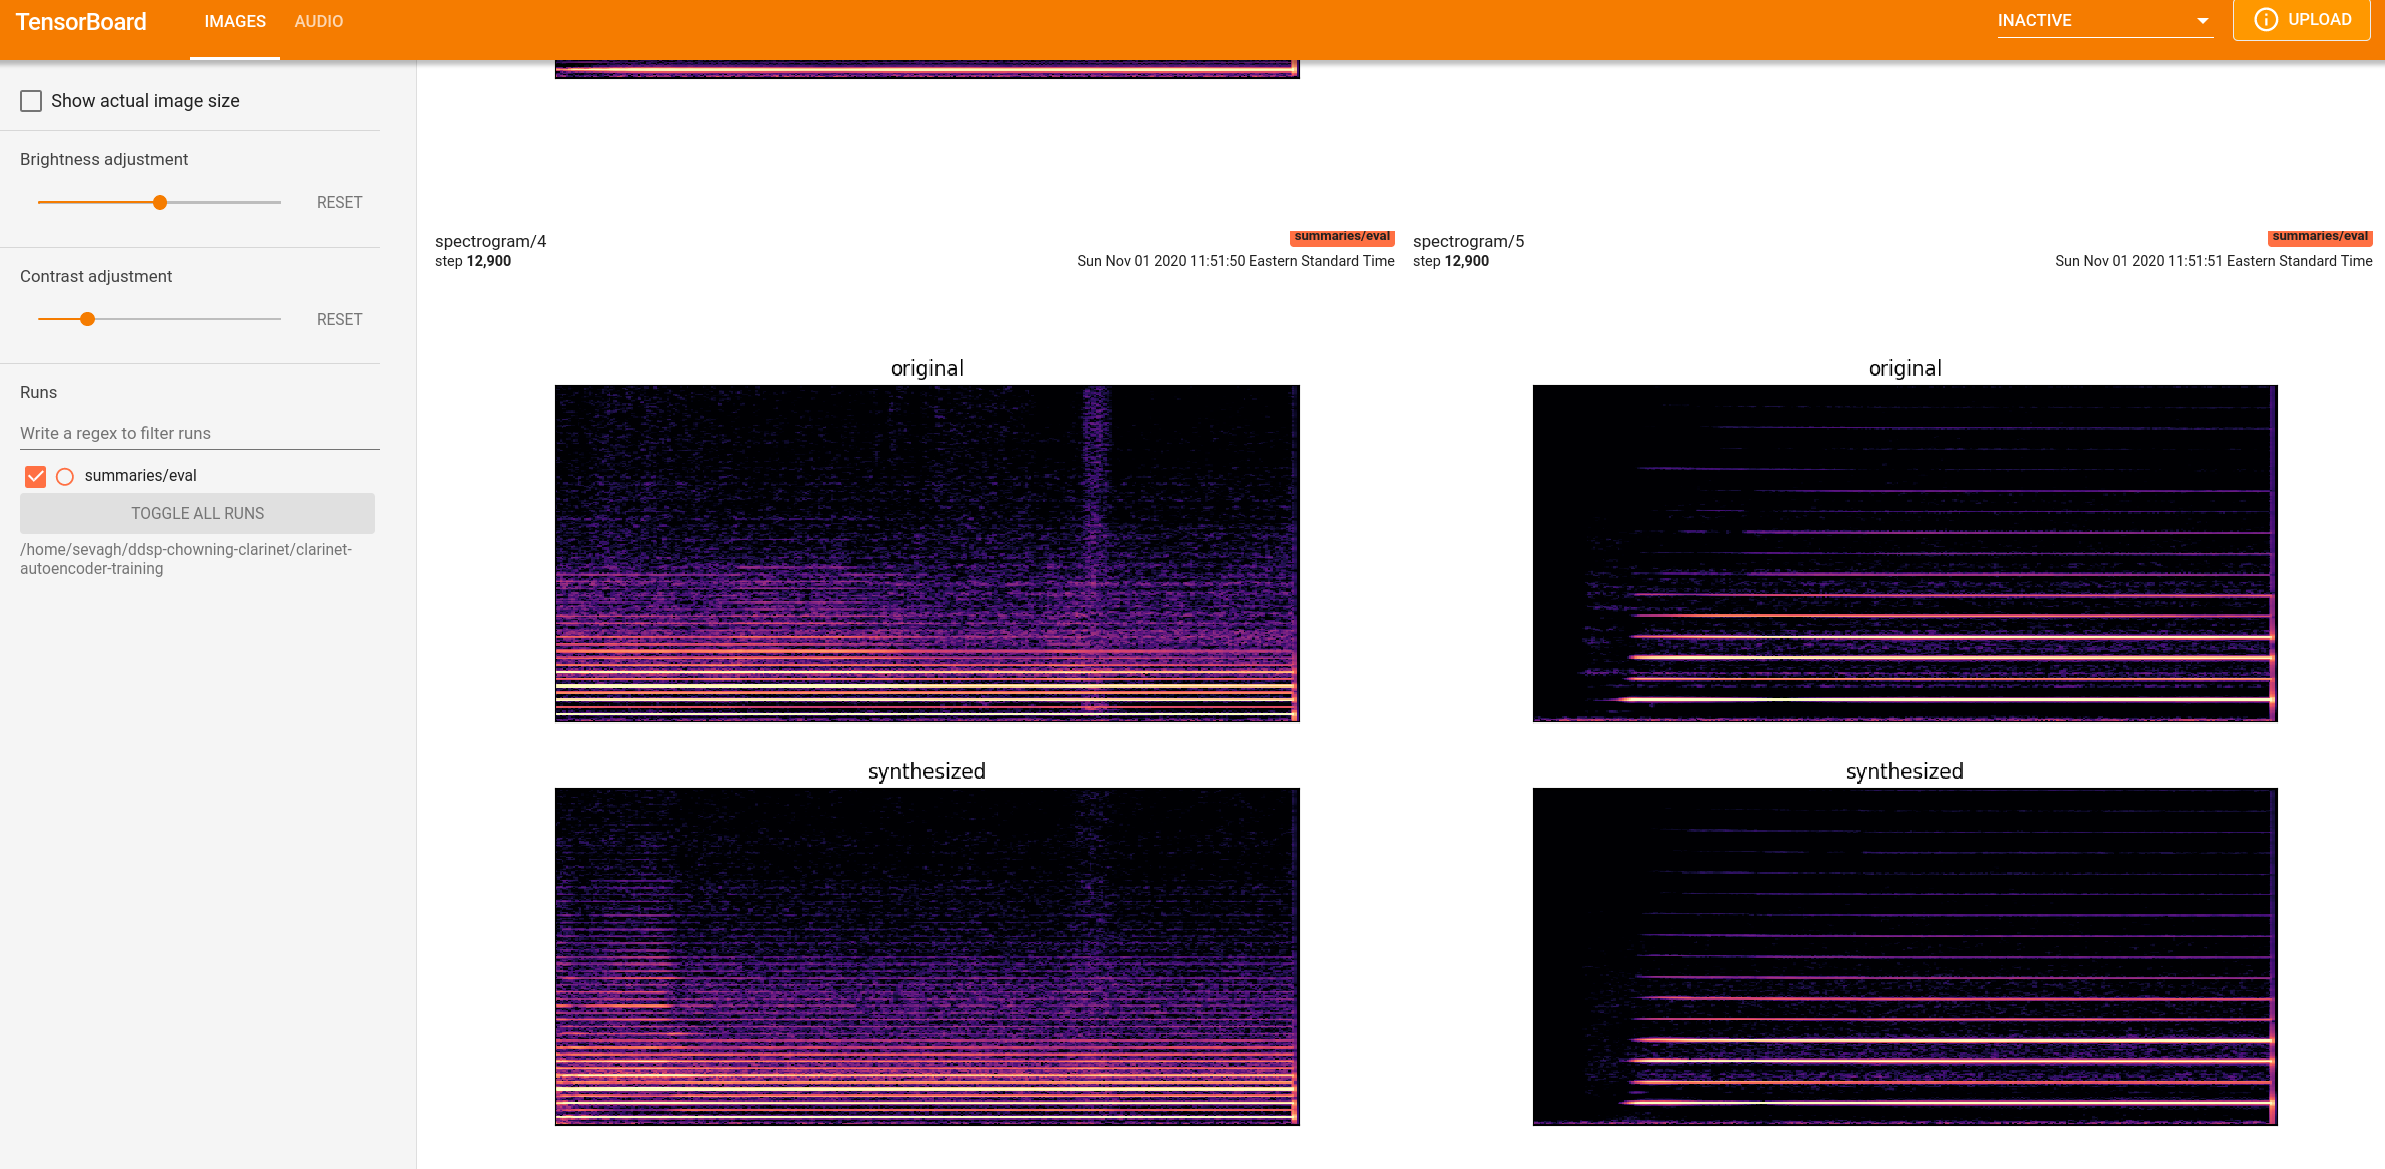Open the INACTIVE plugins dropdown arrow
The height and width of the screenshot is (1169, 2385).
pyautogui.click(x=2202, y=21)
